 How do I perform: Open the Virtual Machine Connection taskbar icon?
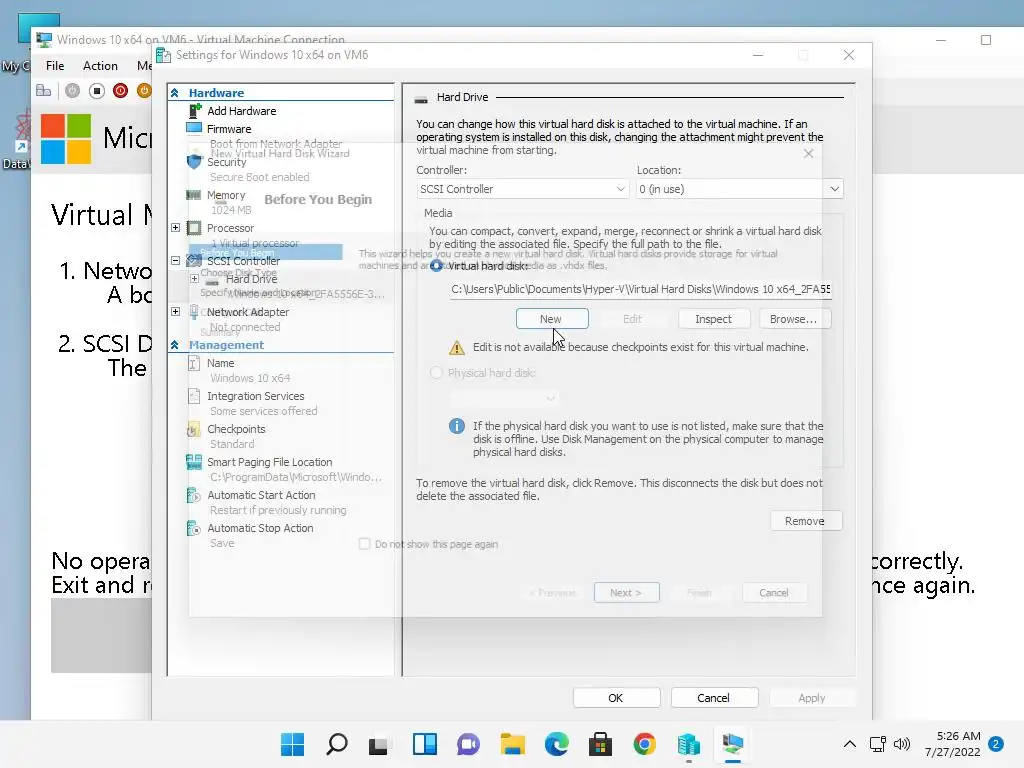tap(733, 744)
